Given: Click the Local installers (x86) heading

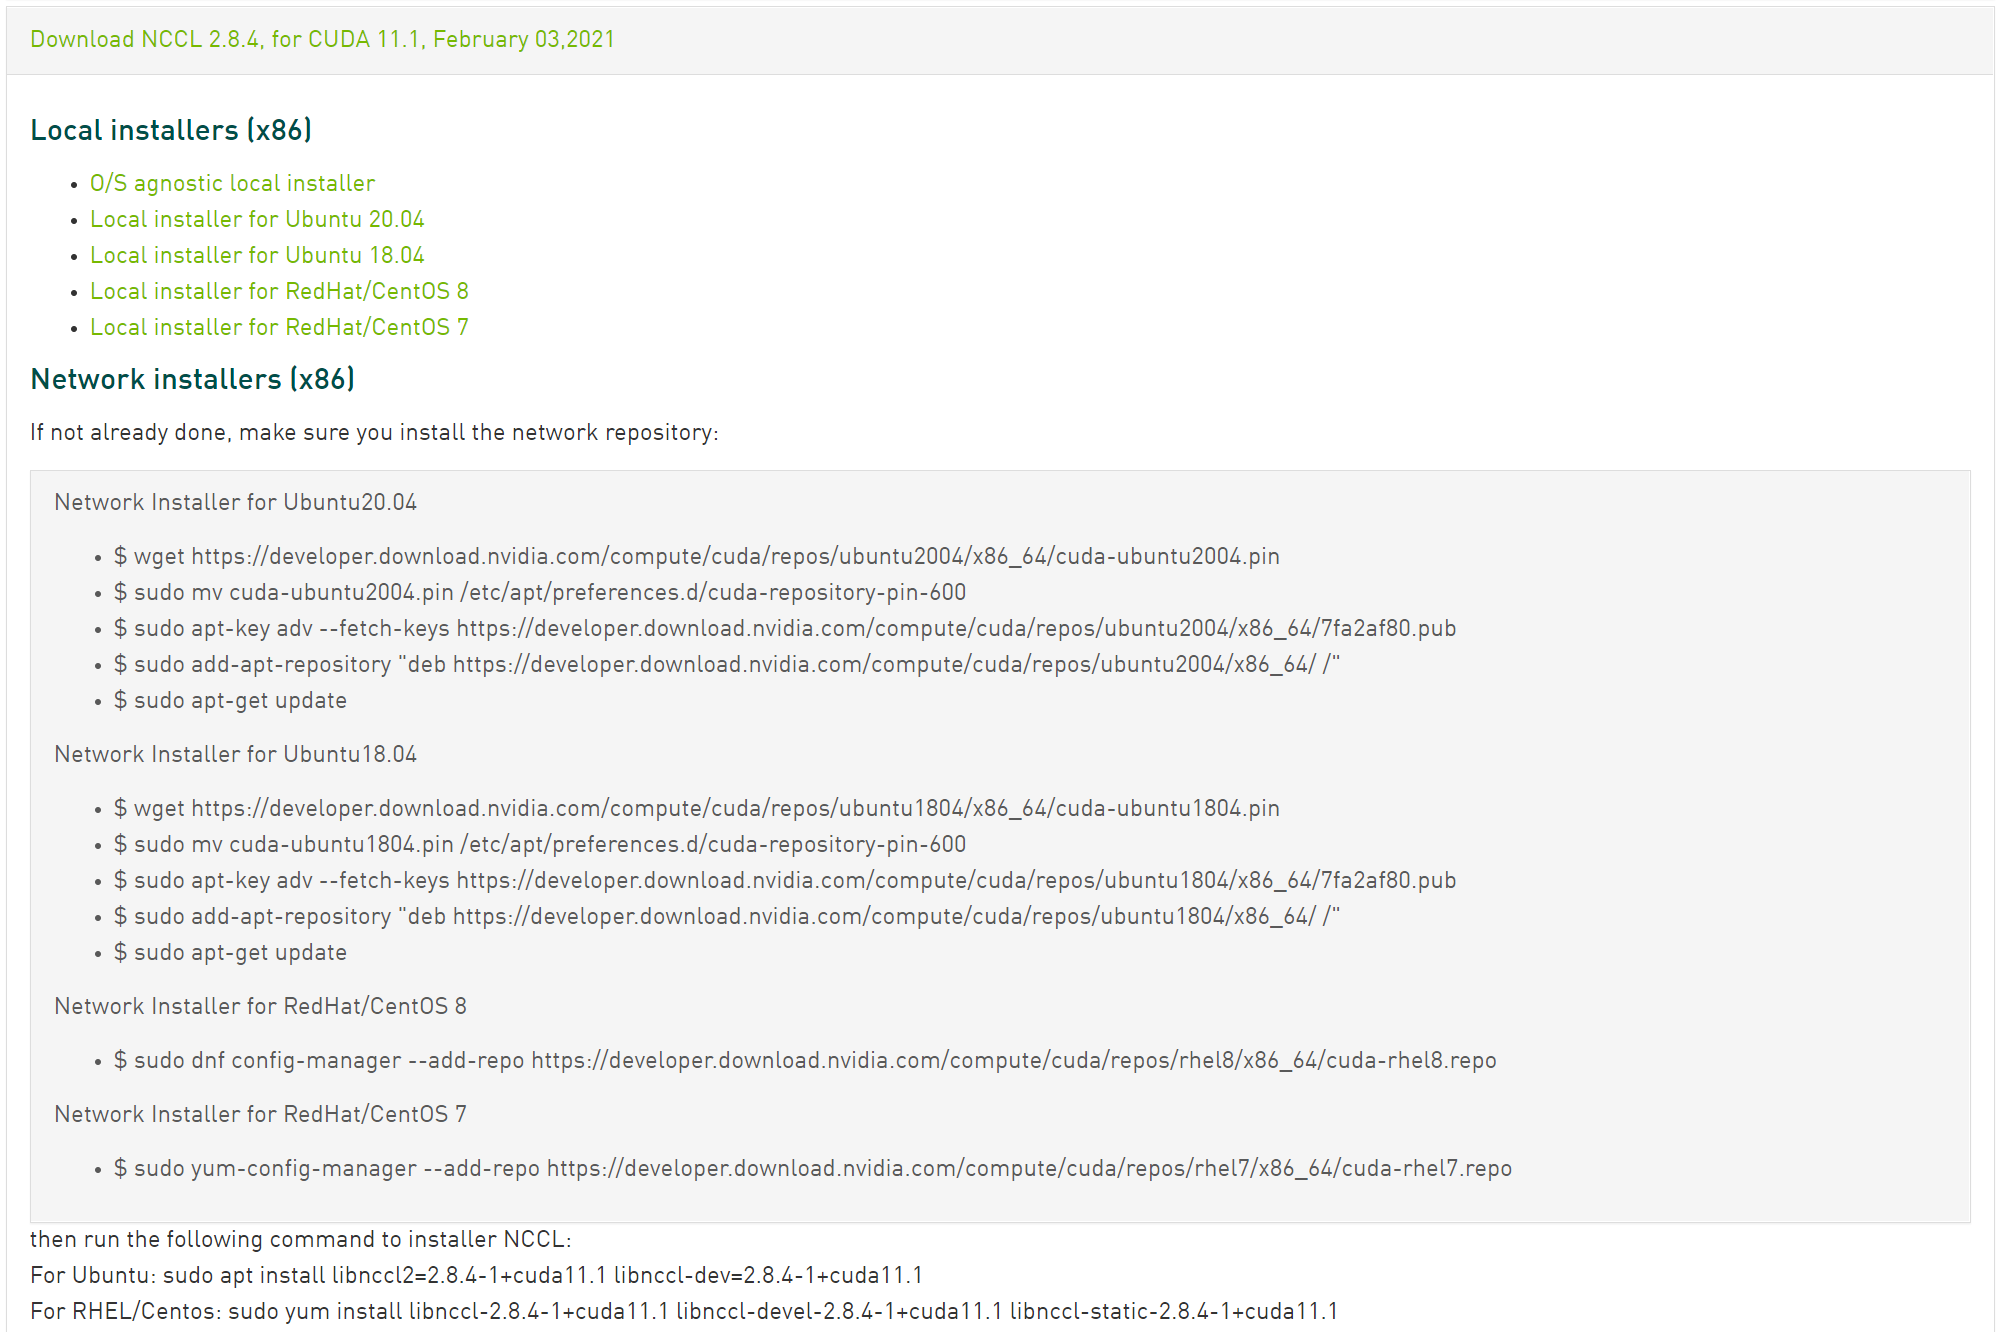Looking at the screenshot, I should tap(171, 130).
